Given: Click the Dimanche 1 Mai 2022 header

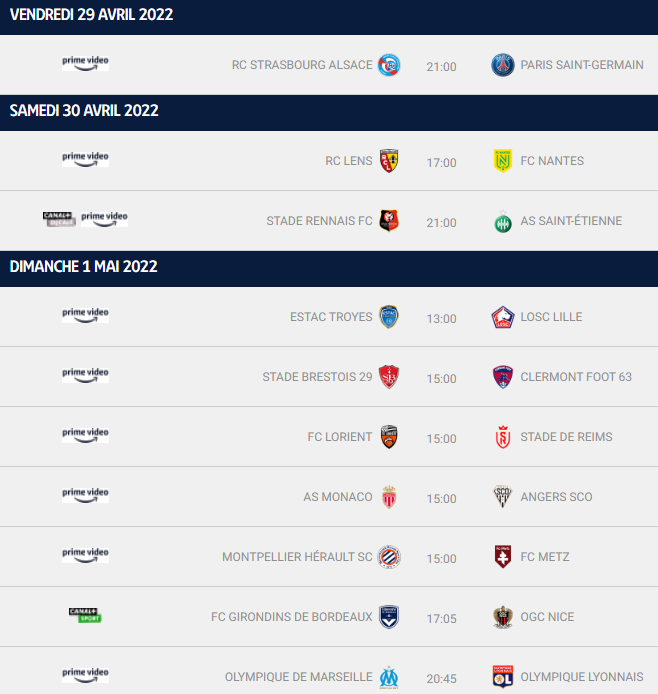Looking at the screenshot, I should tap(329, 269).
